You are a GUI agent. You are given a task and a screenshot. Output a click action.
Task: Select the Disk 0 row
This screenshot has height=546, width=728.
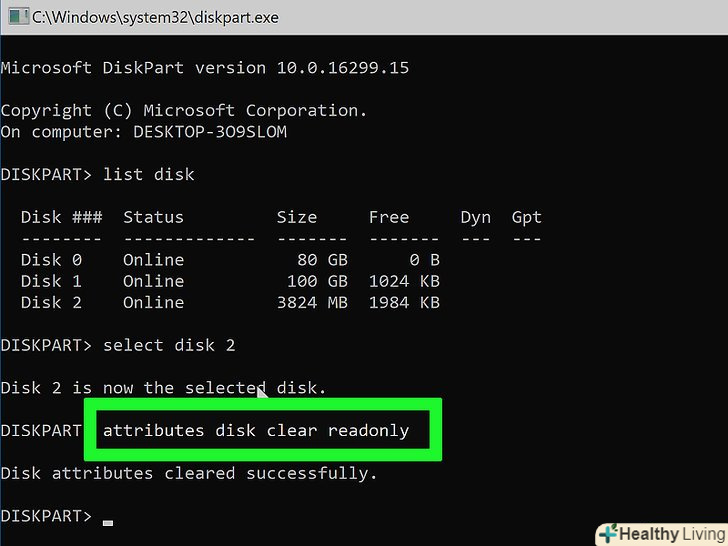230,260
